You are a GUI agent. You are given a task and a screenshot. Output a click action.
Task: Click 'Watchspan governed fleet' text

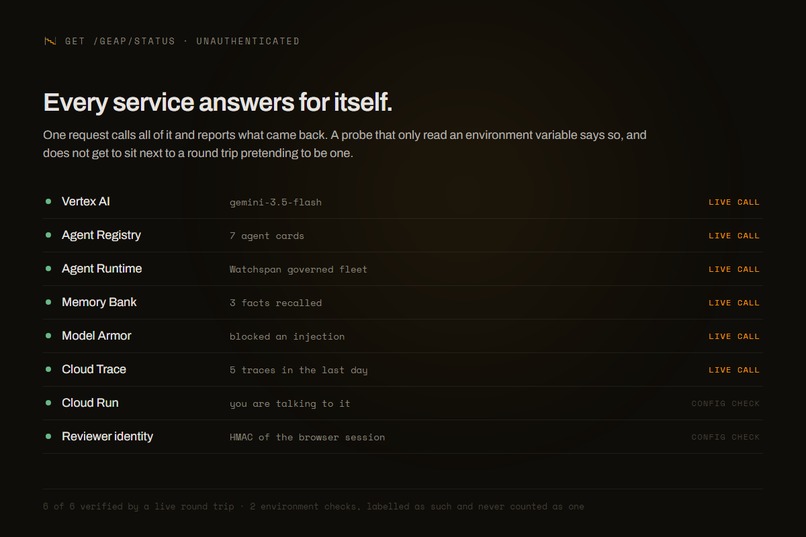click(x=298, y=269)
